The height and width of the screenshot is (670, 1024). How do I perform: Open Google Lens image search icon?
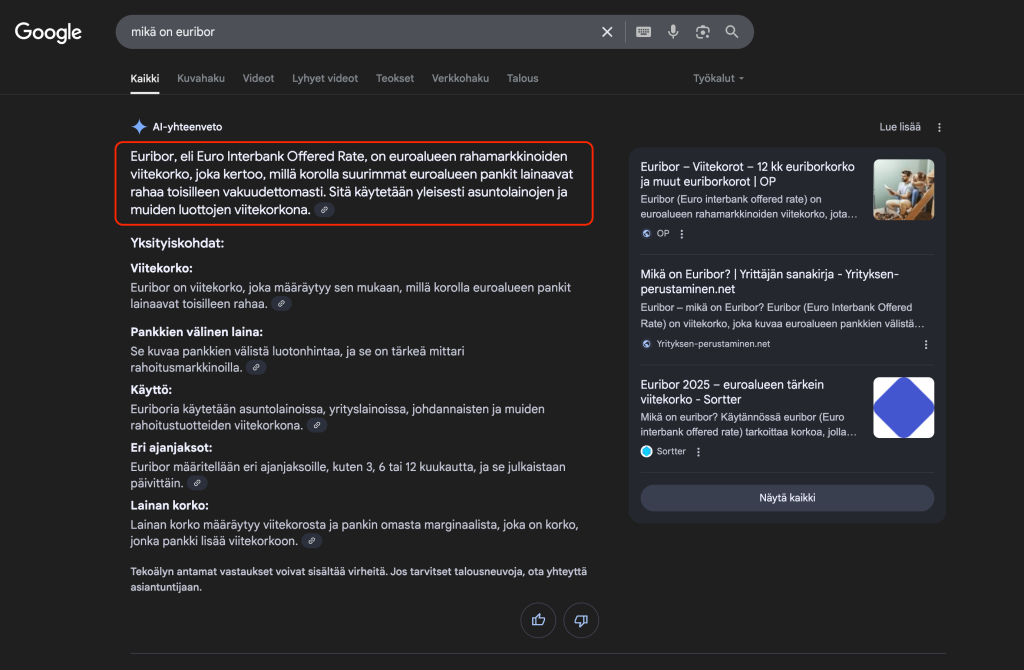tap(703, 32)
